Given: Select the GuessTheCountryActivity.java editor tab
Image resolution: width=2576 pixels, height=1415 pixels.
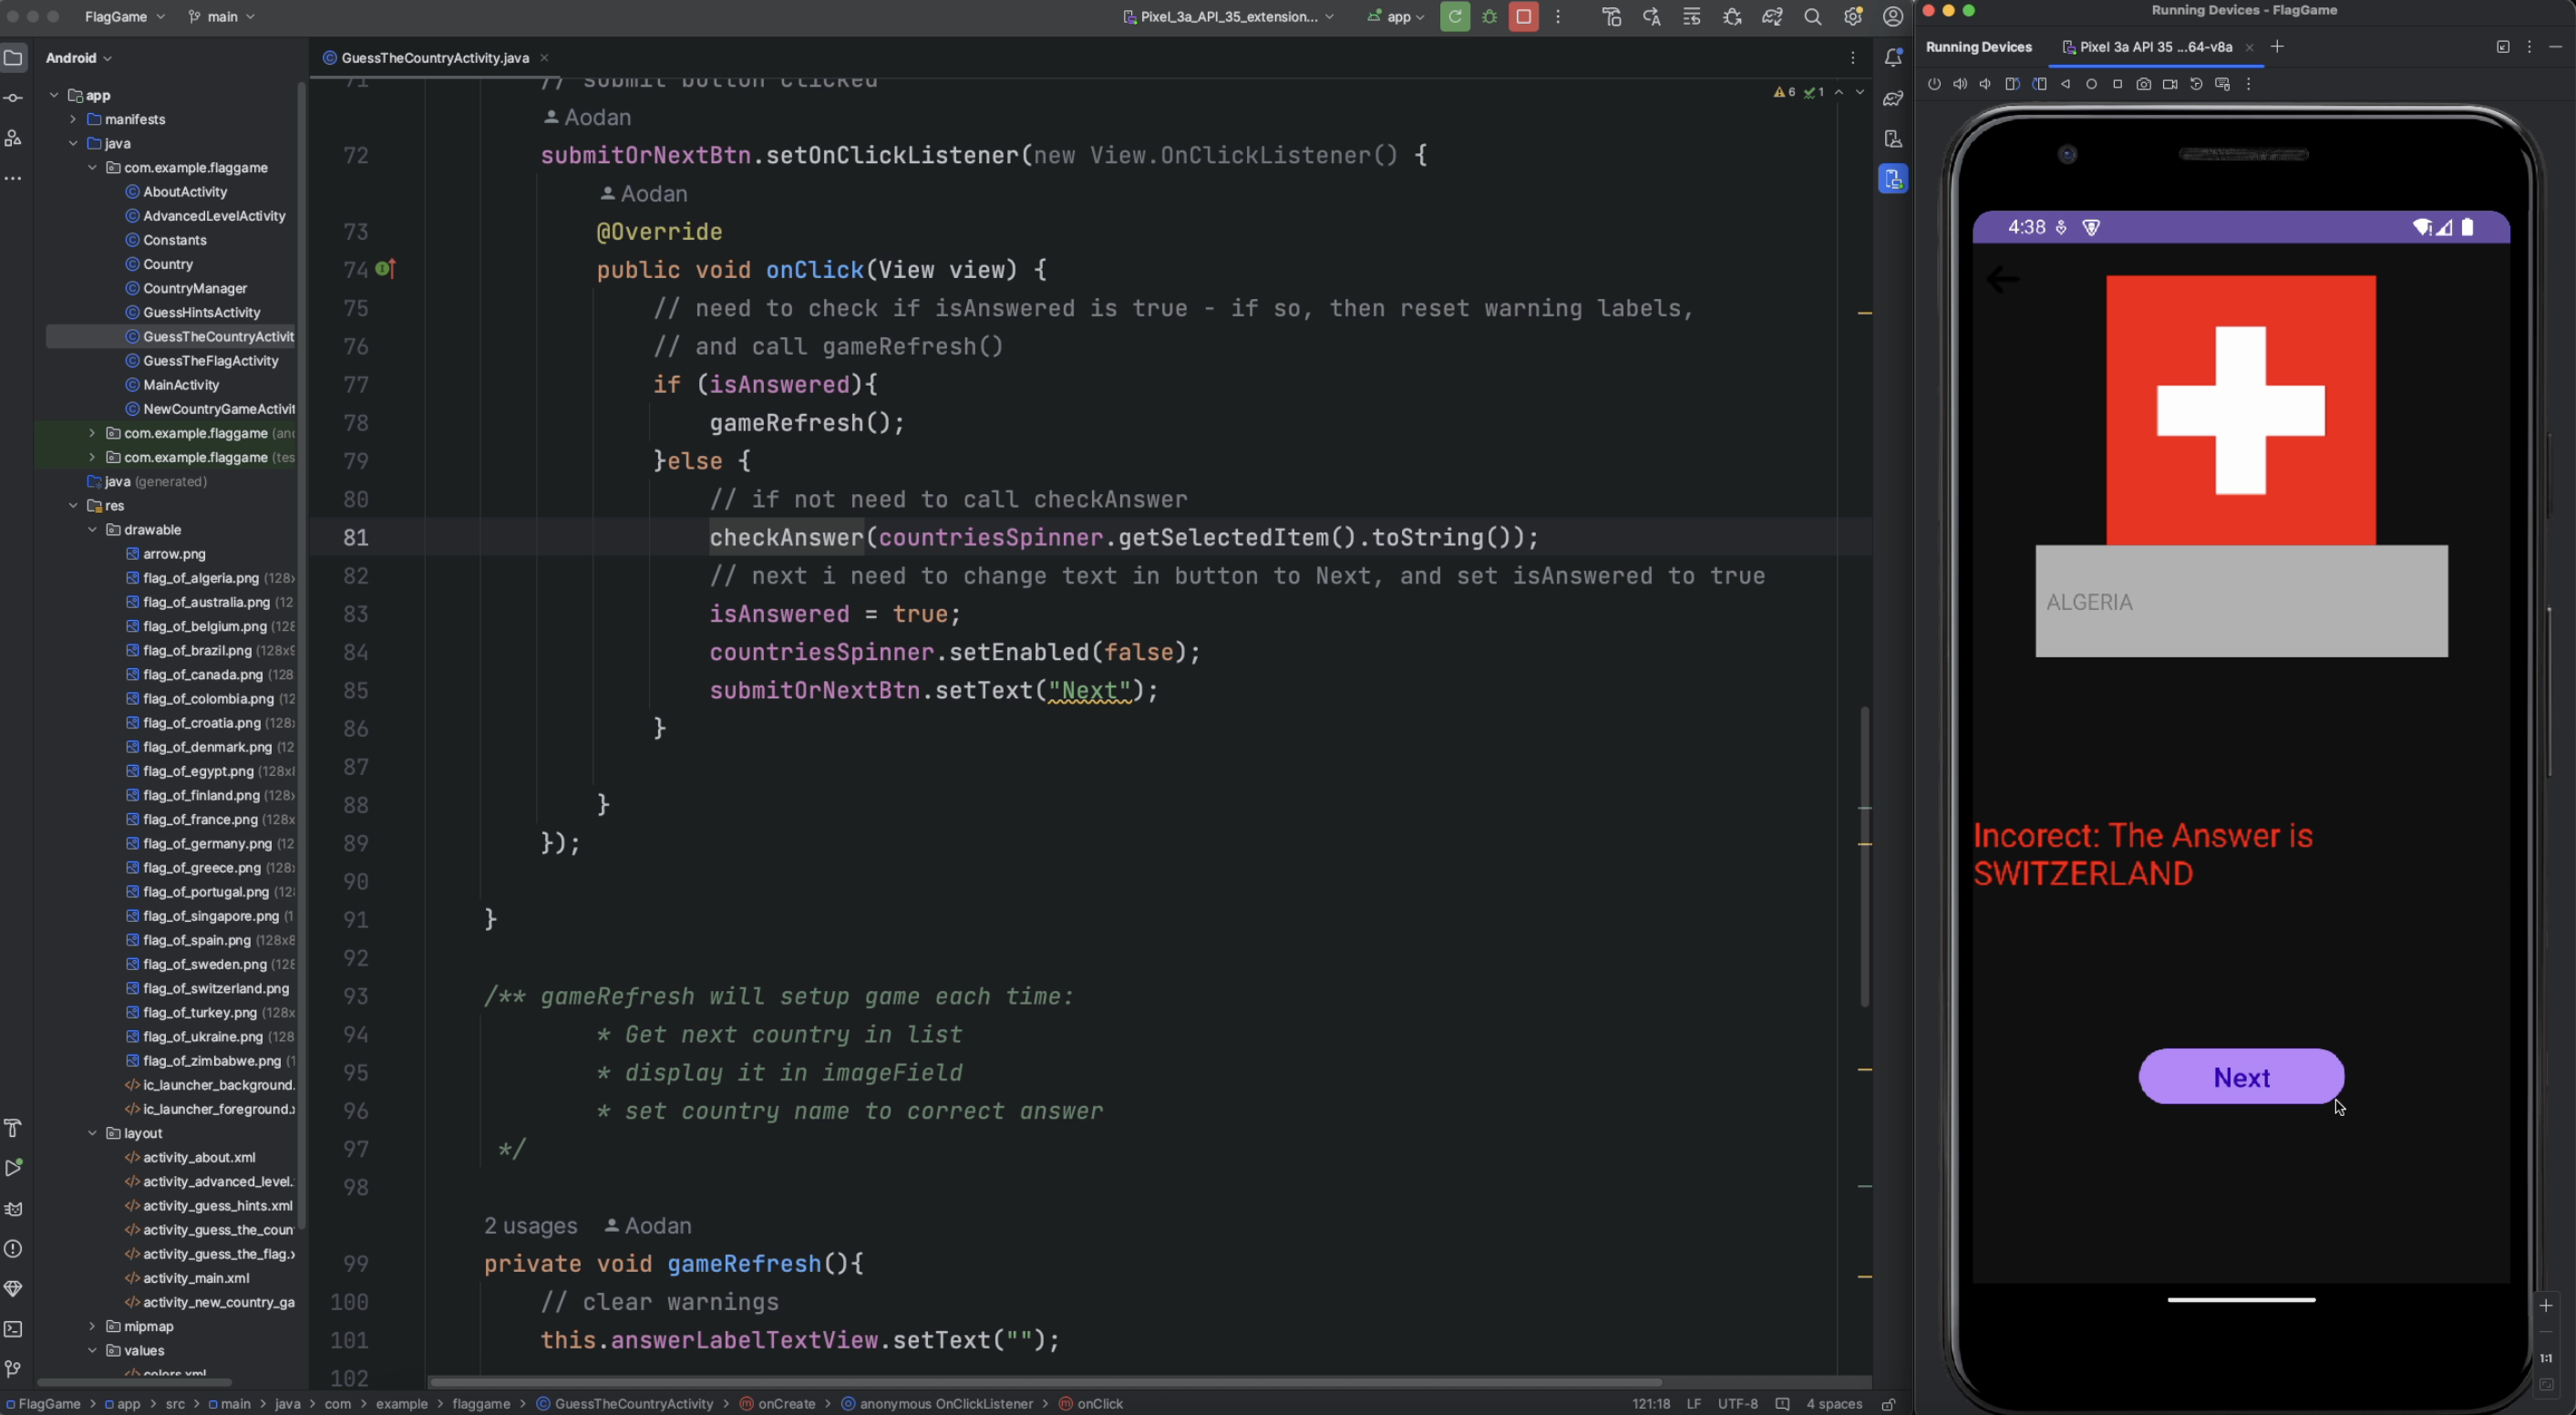Looking at the screenshot, I should click(x=434, y=58).
